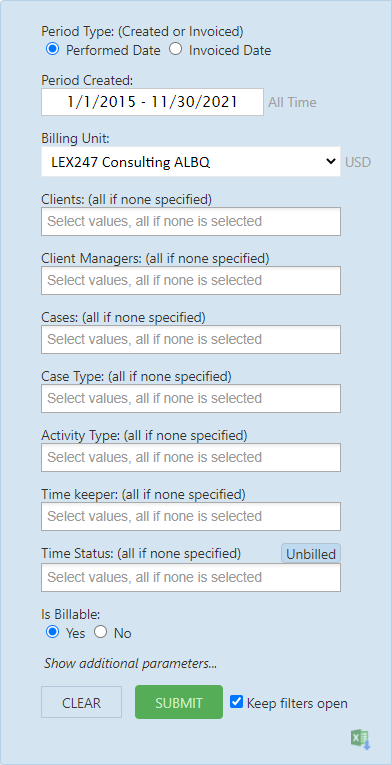Open the Clients multi-select field
The height and width of the screenshot is (765, 392).
(x=191, y=221)
